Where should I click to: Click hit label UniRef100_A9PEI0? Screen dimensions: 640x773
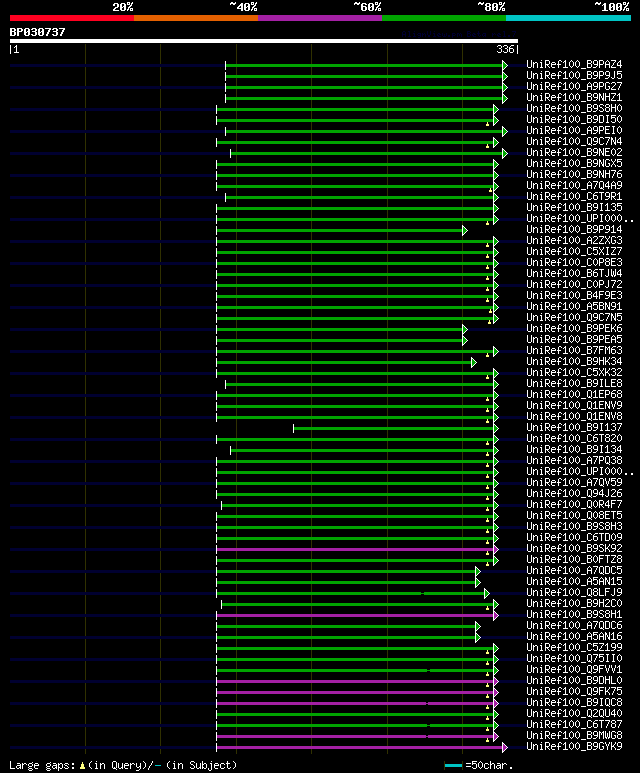coord(574,131)
